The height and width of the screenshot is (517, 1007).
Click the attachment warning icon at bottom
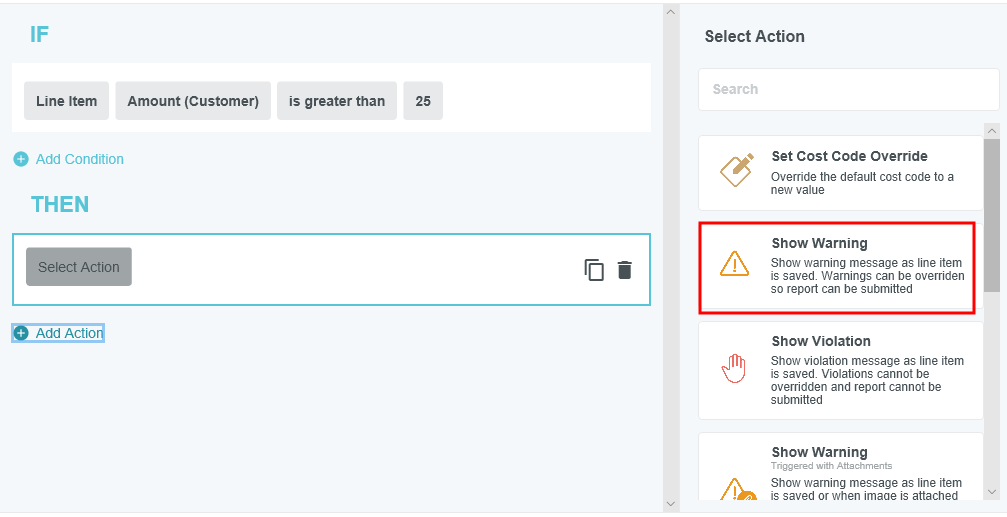click(736, 489)
